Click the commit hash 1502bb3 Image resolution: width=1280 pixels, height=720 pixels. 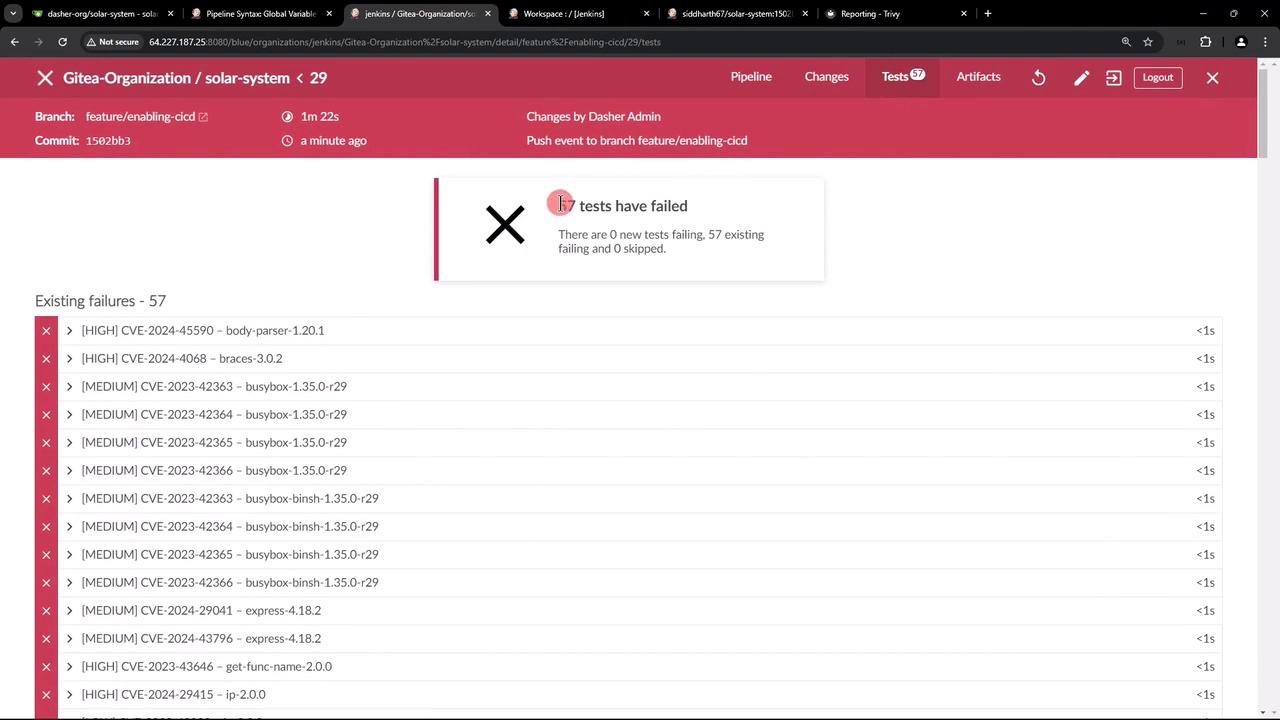[x=108, y=141]
